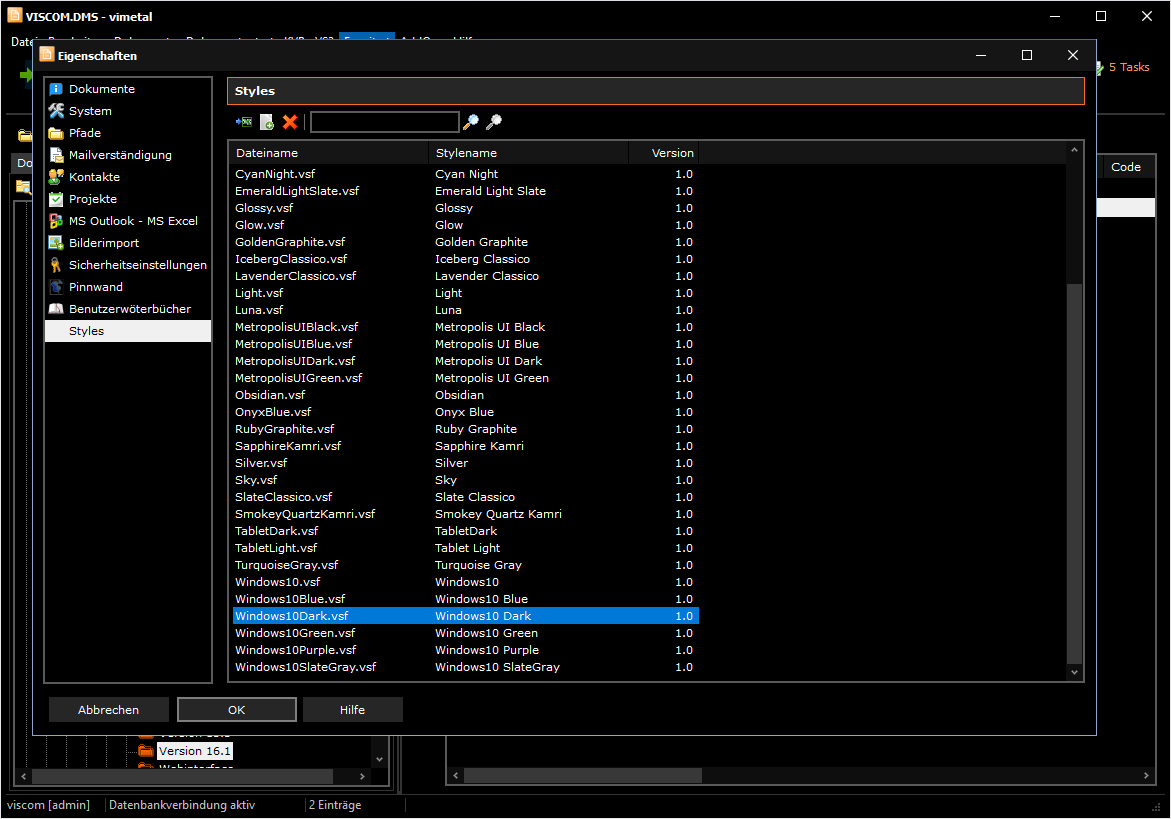This screenshot has width=1171, height=819.
Task: Open the Pinnwand settings page
Action: tap(128, 287)
